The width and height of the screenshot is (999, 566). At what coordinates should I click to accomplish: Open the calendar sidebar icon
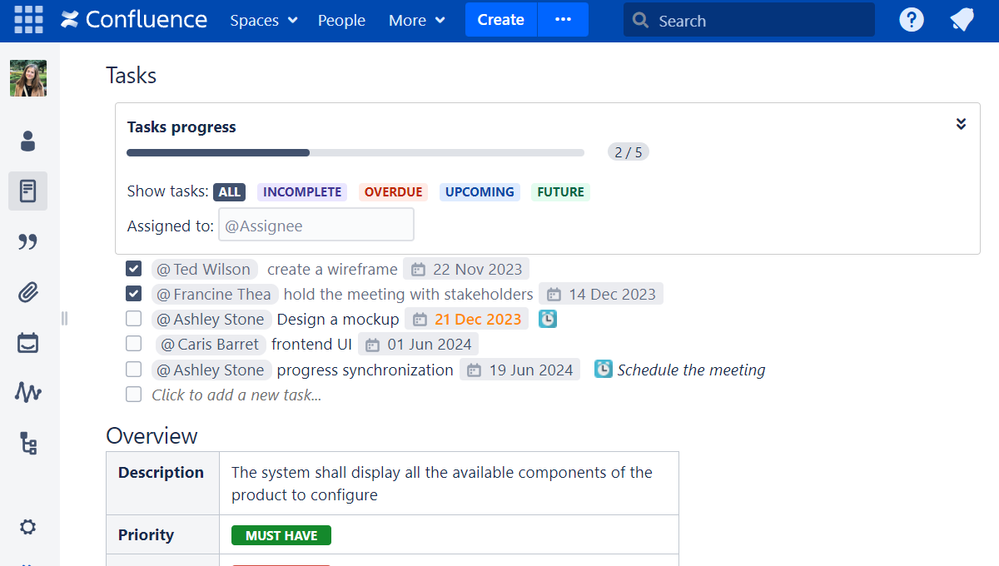(28, 343)
